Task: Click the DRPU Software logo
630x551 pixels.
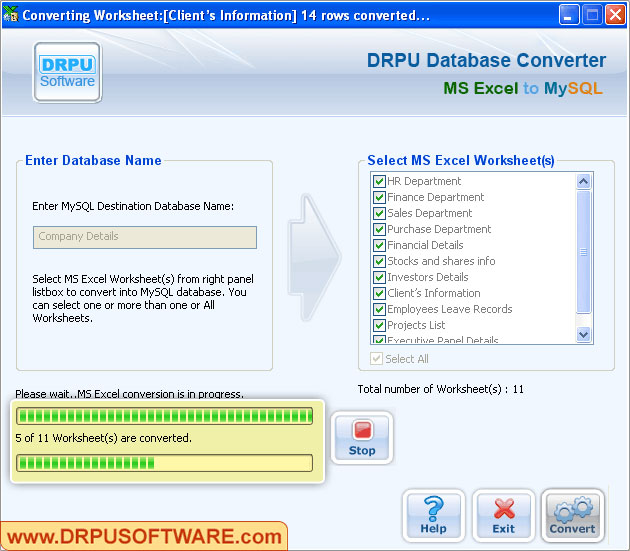Action: [x=68, y=72]
